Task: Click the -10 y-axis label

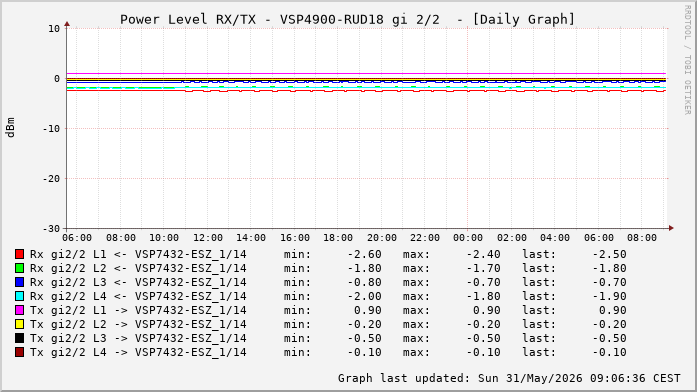Action: point(51,128)
